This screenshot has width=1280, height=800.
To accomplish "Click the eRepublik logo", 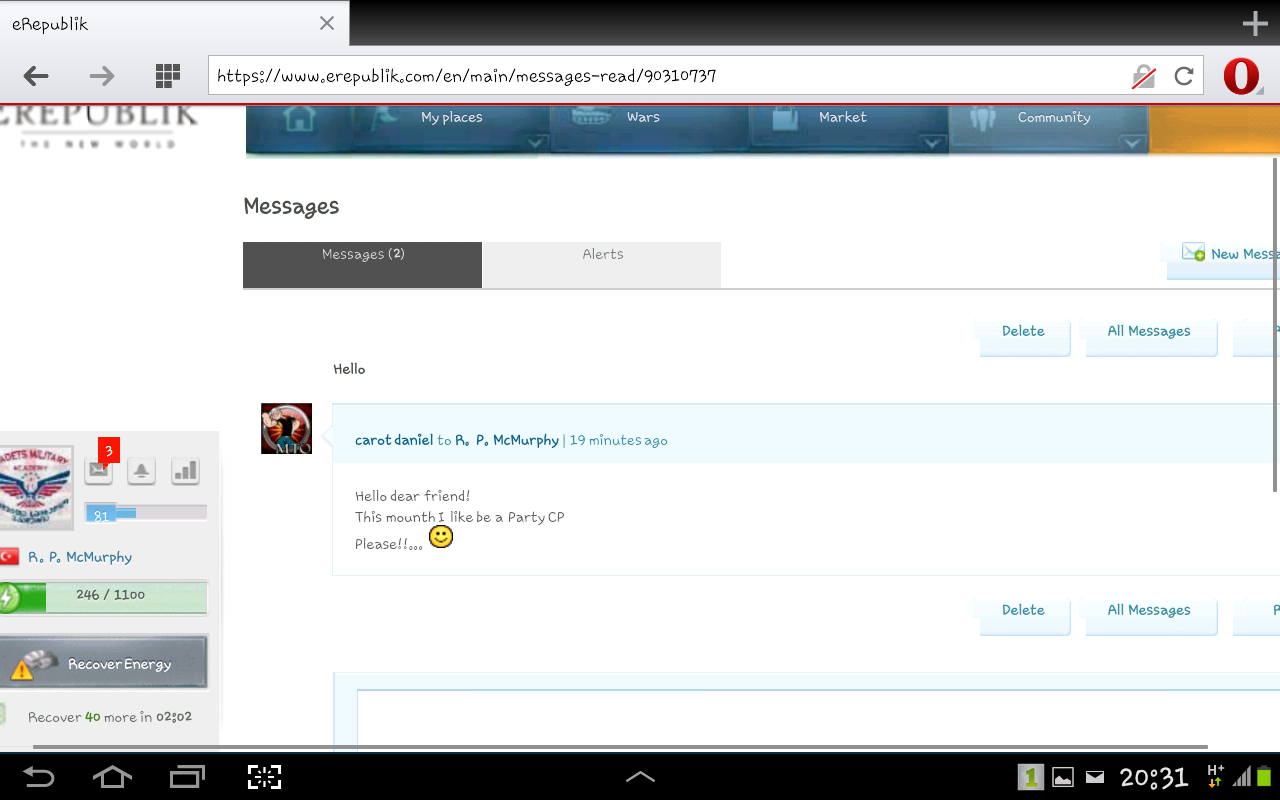I will click(x=98, y=126).
